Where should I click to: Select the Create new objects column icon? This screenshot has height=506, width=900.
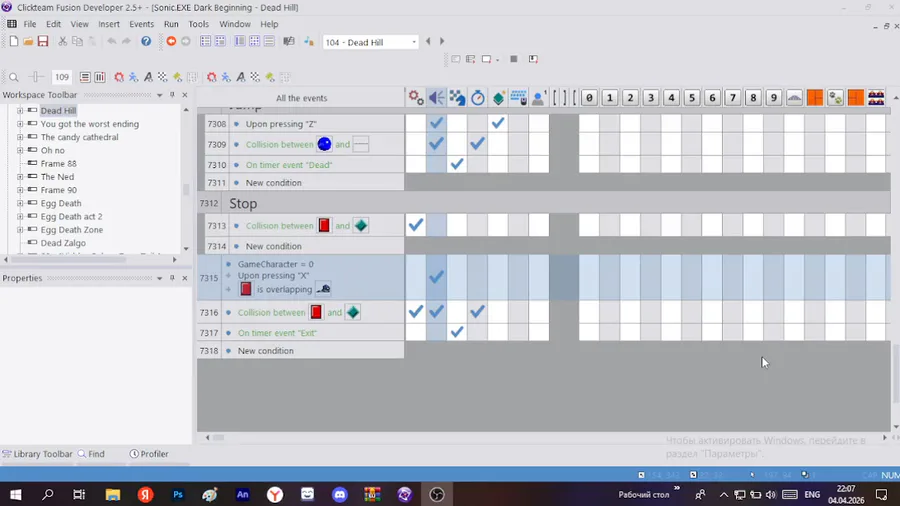point(498,98)
